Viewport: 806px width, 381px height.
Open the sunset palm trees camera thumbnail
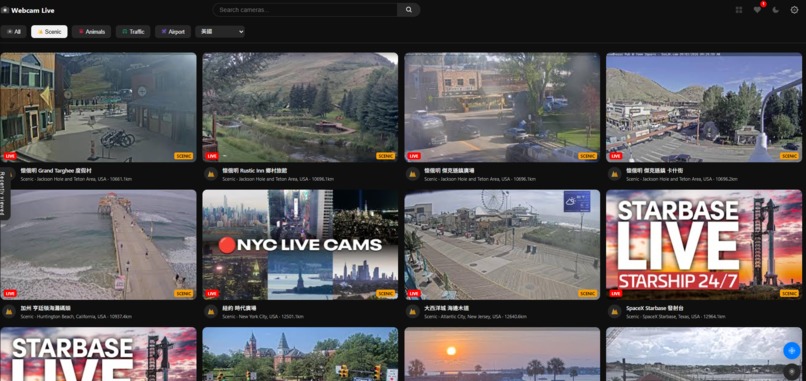point(502,354)
